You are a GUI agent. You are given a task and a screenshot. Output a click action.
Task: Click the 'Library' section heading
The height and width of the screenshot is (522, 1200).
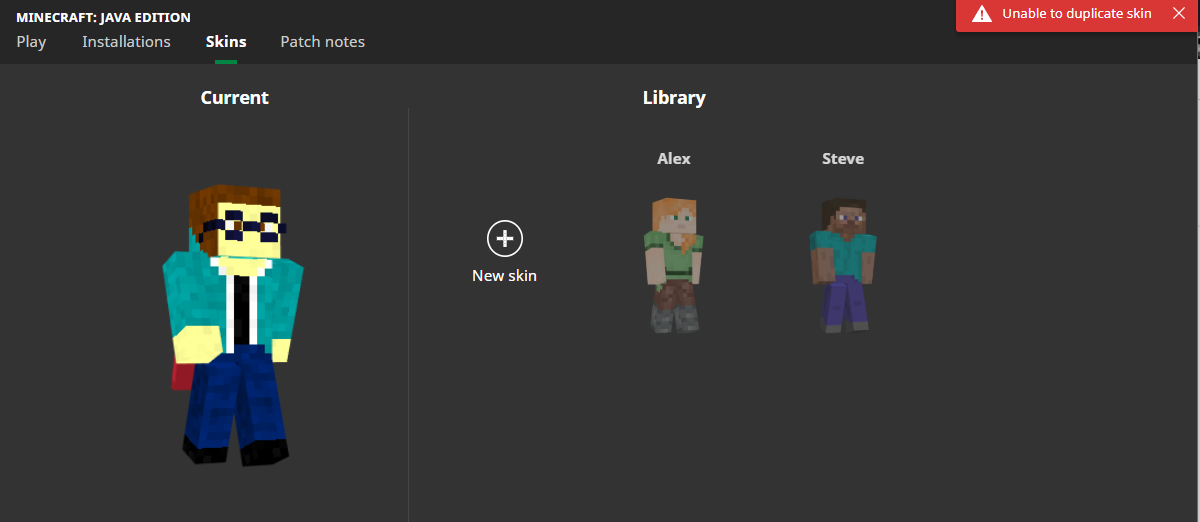point(673,97)
